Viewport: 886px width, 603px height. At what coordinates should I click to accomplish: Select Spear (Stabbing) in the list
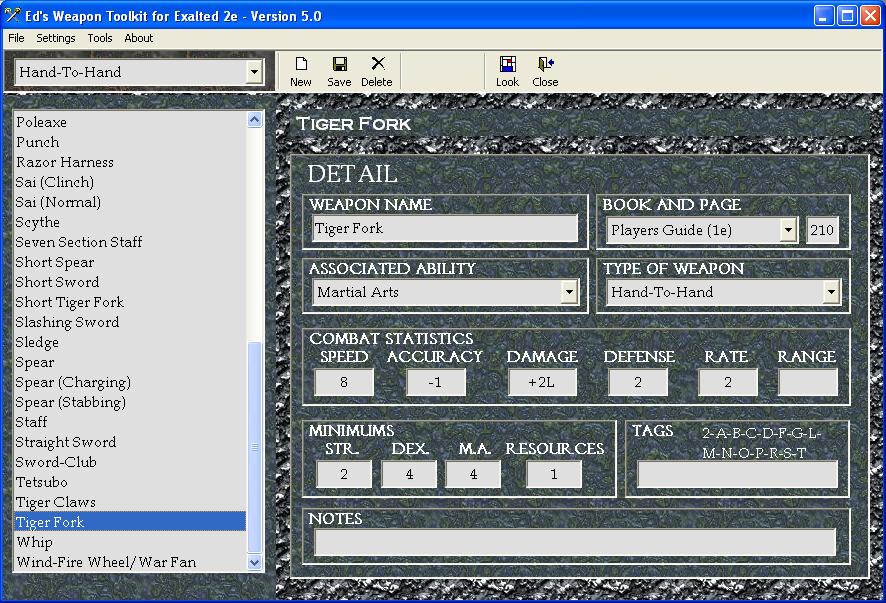click(x=130, y=402)
